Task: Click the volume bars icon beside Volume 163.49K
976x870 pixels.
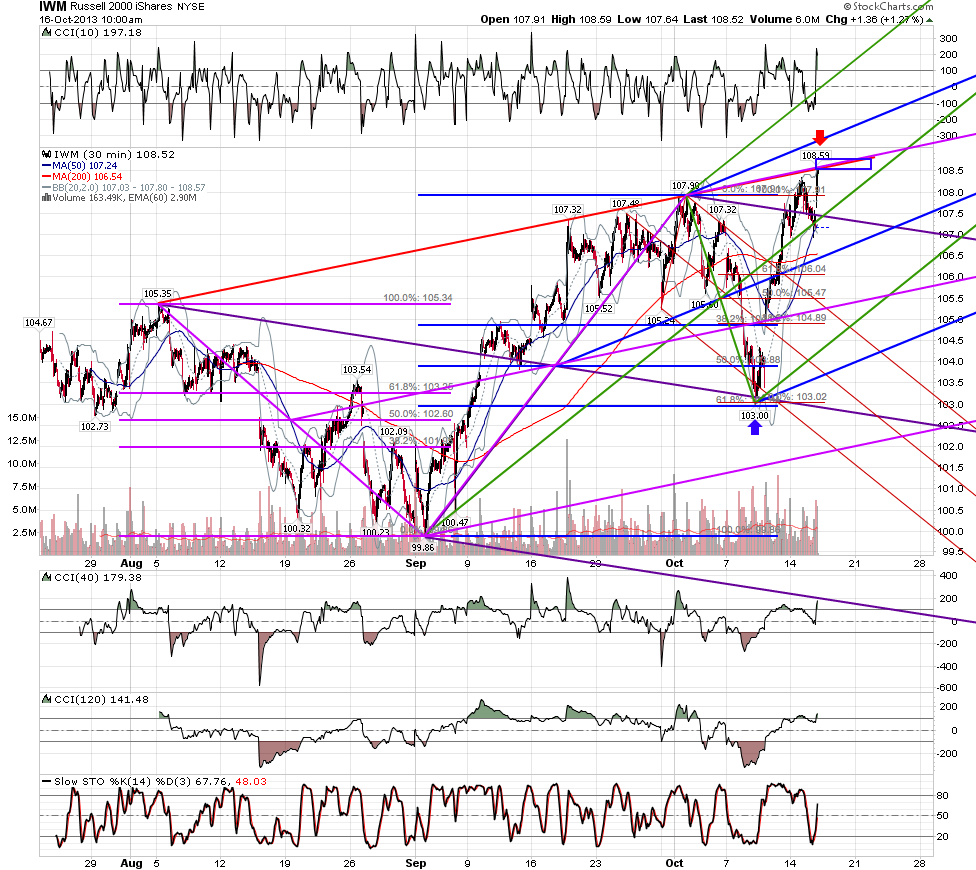Action: [x=46, y=198]
